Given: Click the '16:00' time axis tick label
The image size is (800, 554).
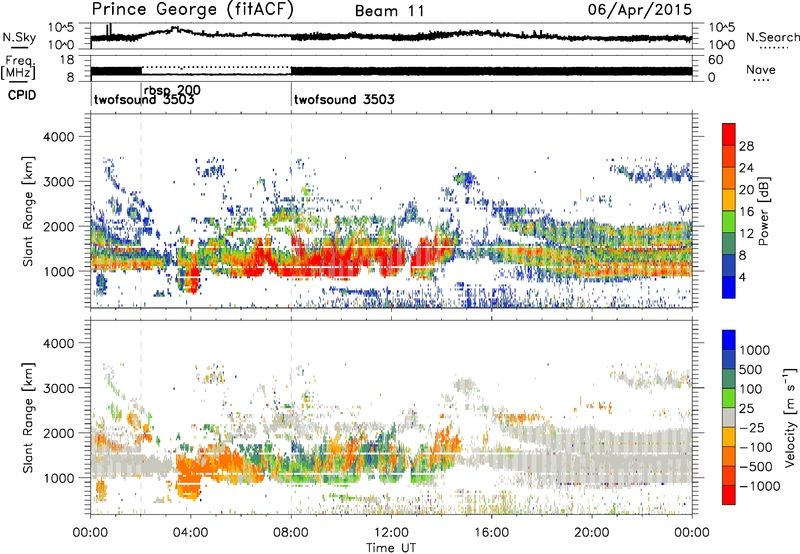Looking at the screenshot, I should (491, 533).
